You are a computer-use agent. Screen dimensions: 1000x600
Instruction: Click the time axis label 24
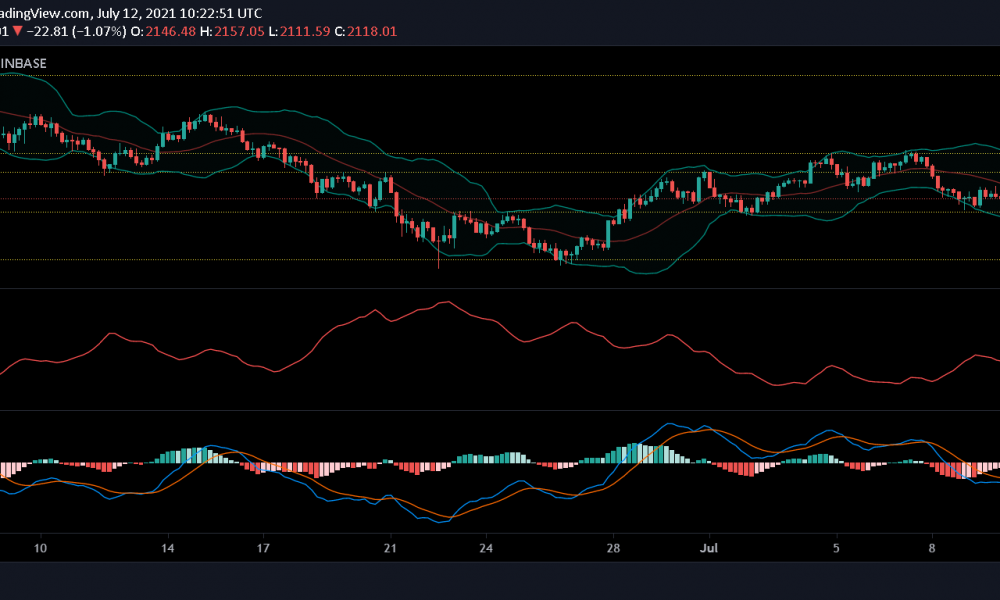pos(486,548)
